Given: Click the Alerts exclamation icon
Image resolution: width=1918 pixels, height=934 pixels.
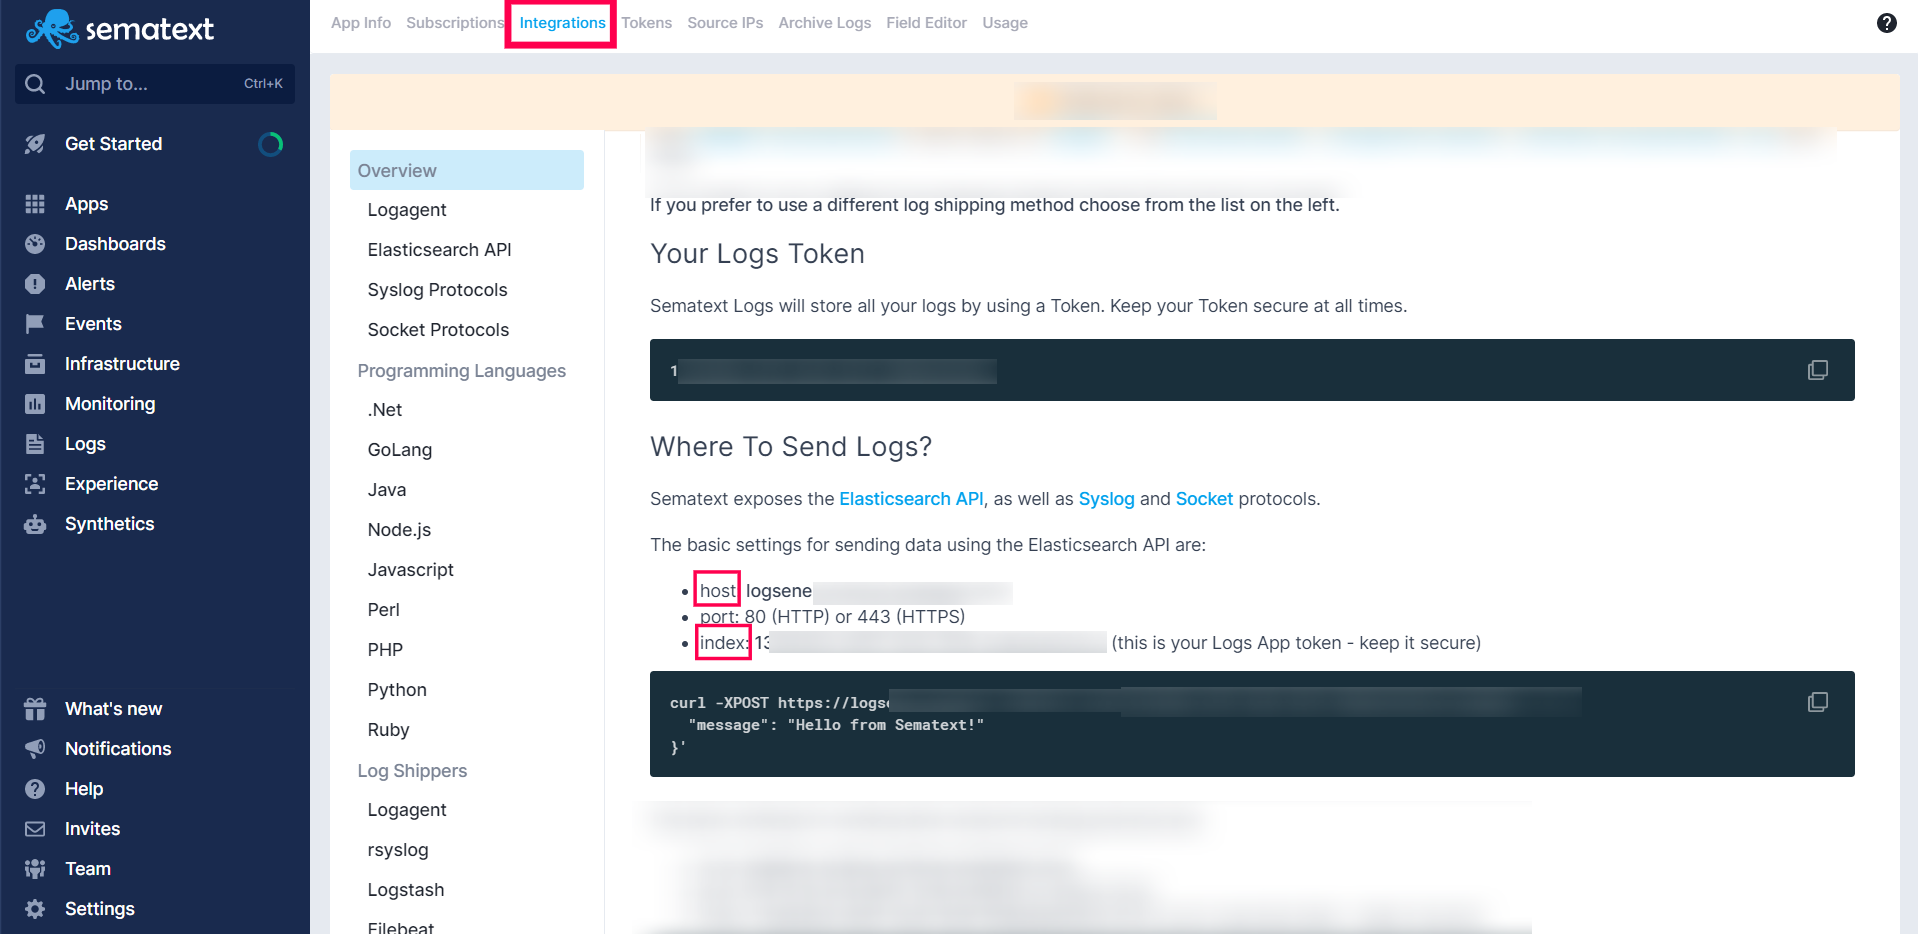Looking at the screenshot, I should tap(35, 284).
